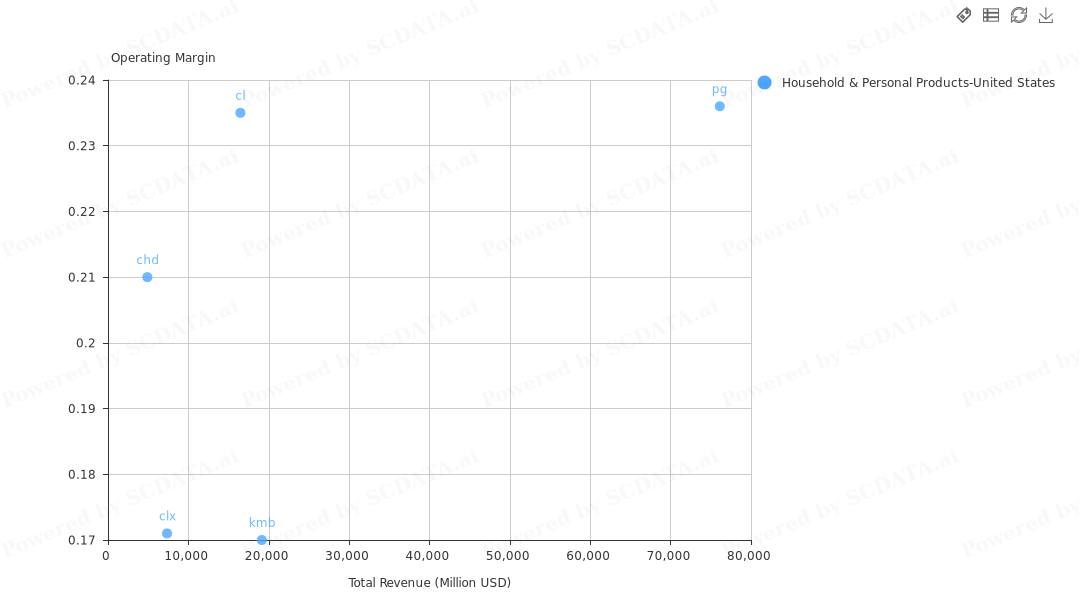The width and height of the screenshot is (1080, 600).
Task: Click the Total Revenue (Million USD) axis title
Action: (x=429, y=583)
